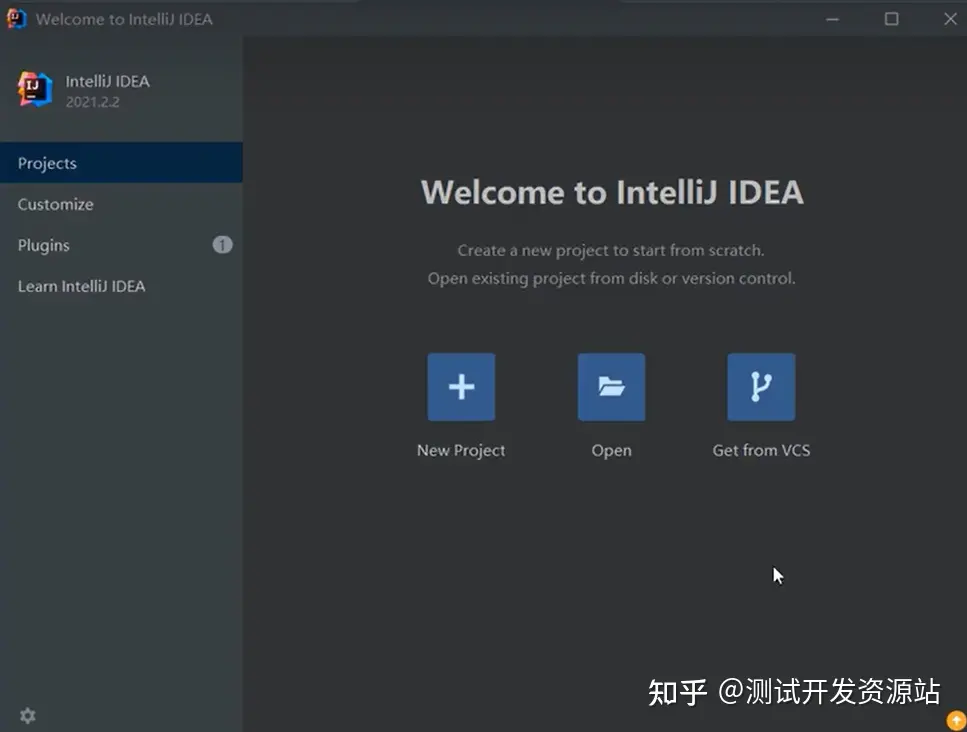
Task: Select the Projects tab
Action: [x=121, y=163]
